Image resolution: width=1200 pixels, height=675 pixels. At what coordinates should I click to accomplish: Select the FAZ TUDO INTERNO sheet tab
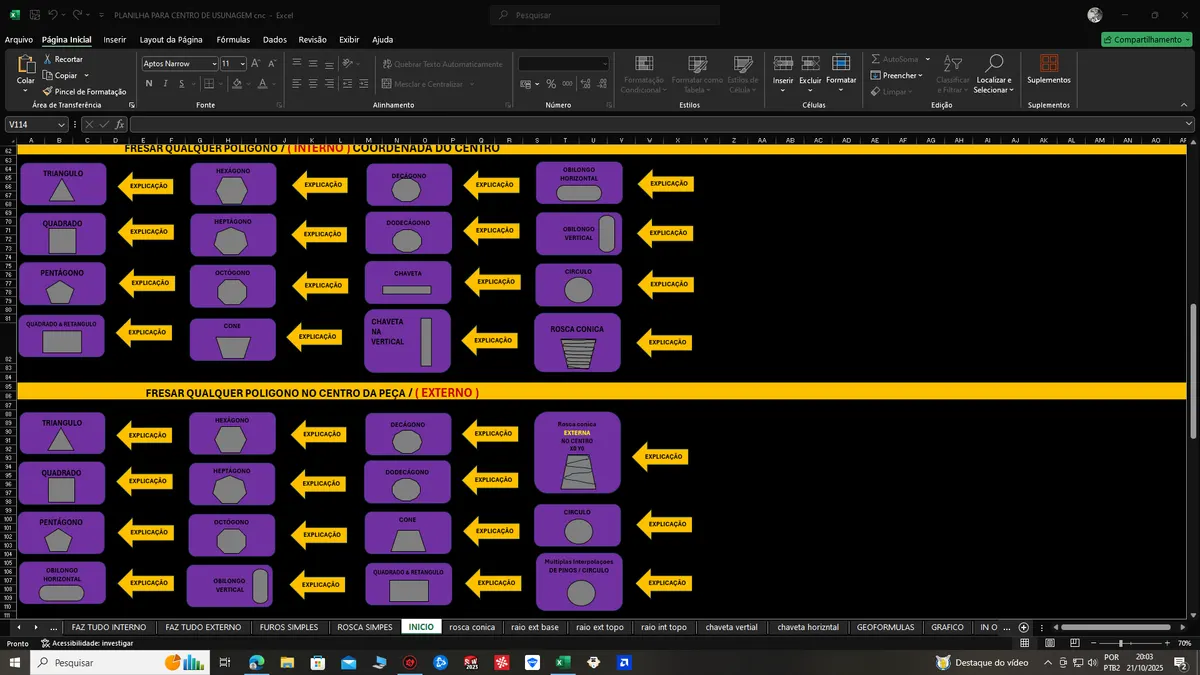[x=109, y=627]
